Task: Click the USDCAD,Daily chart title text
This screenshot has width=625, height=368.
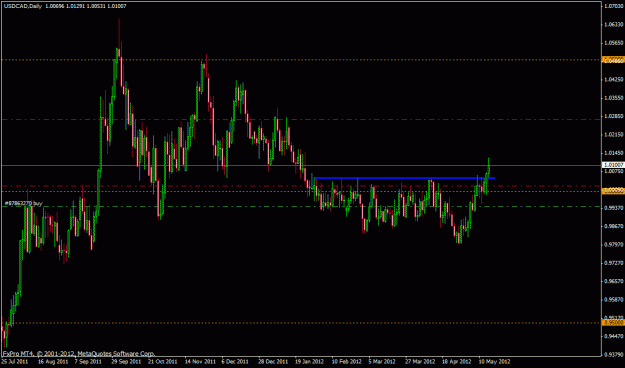Action: (22, 6)
